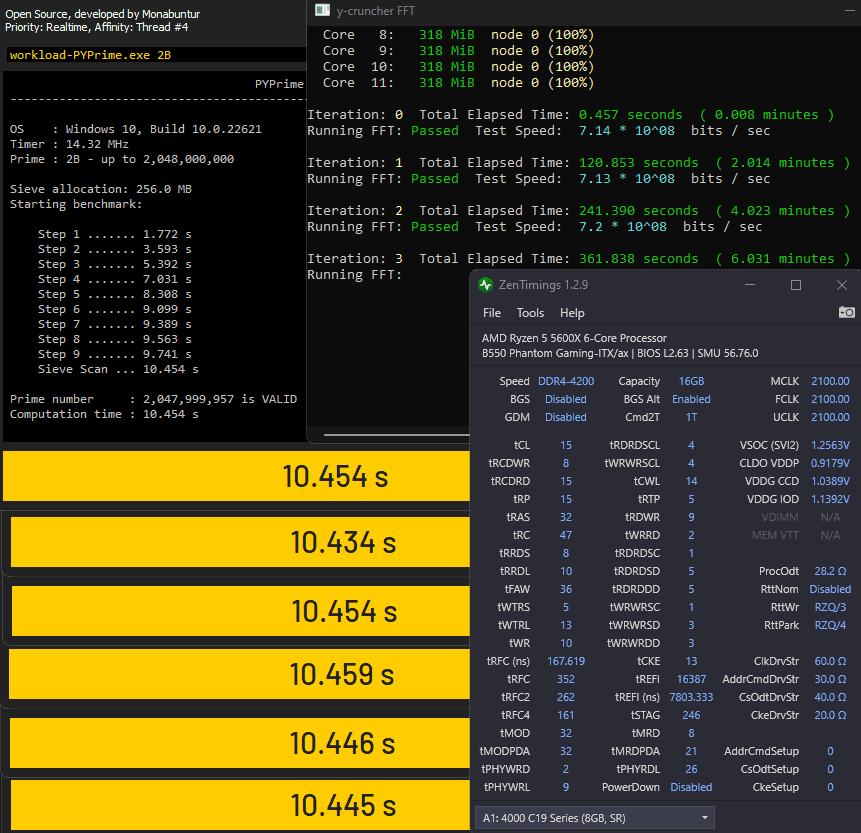Select the 10.446 s result bar

[239, 743]
